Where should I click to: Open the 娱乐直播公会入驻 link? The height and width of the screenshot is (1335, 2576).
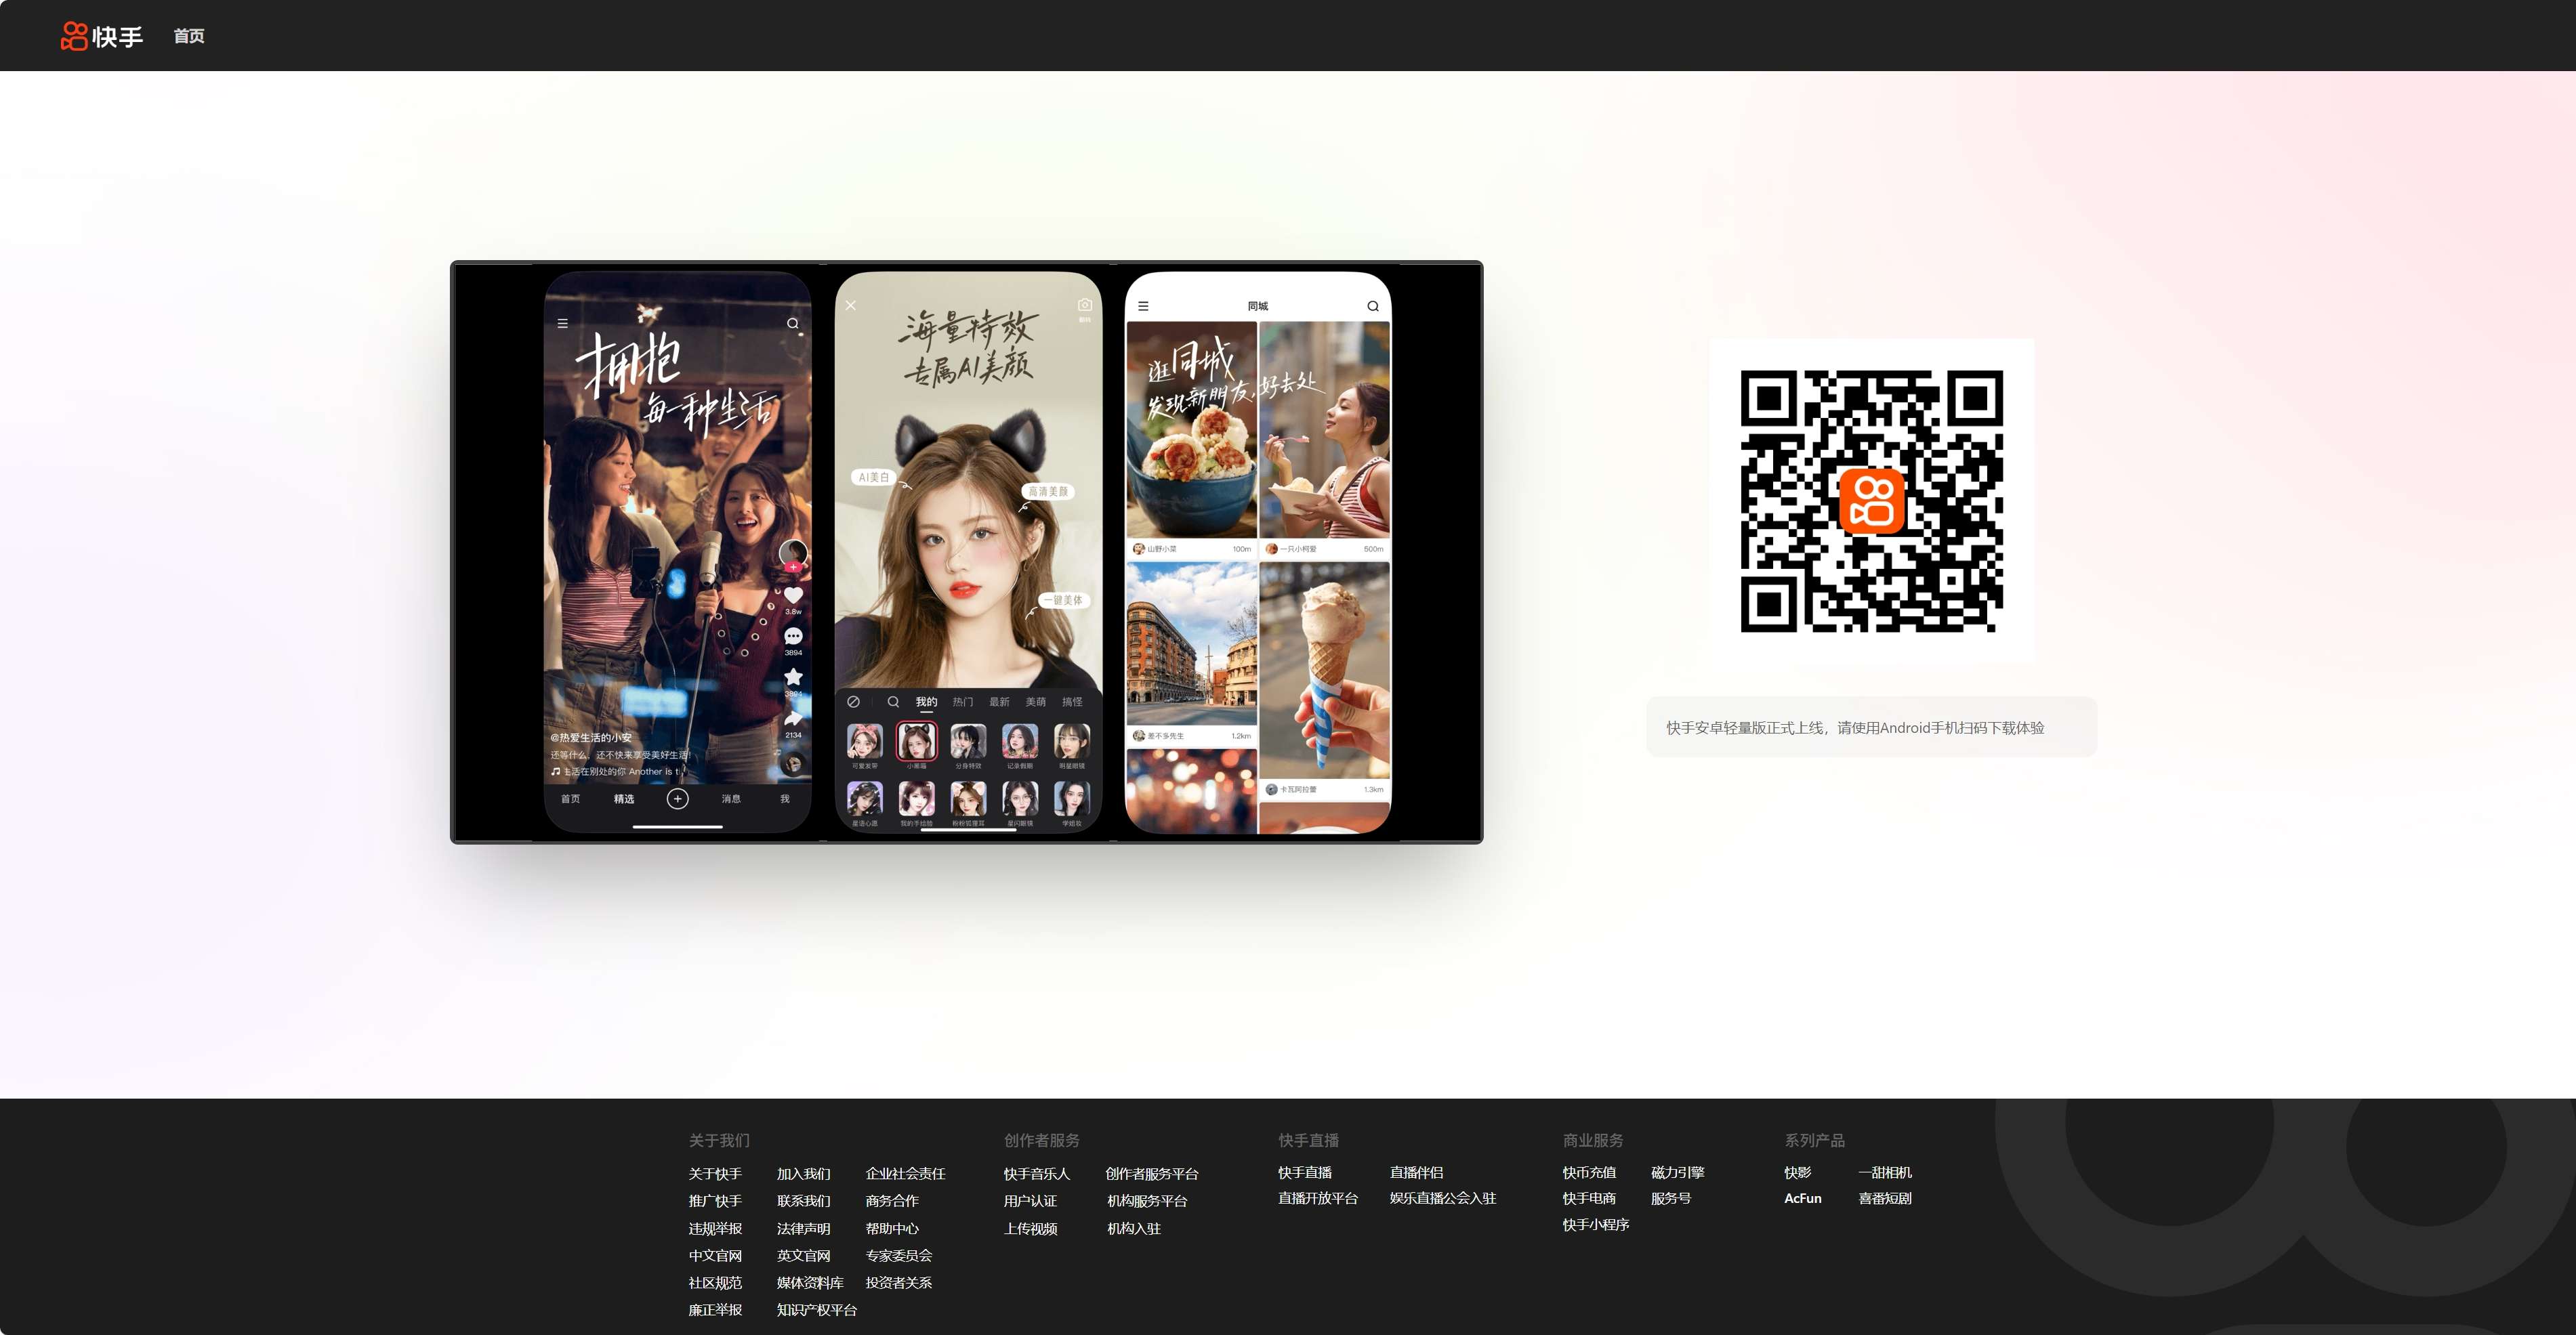(1443, 1199)
